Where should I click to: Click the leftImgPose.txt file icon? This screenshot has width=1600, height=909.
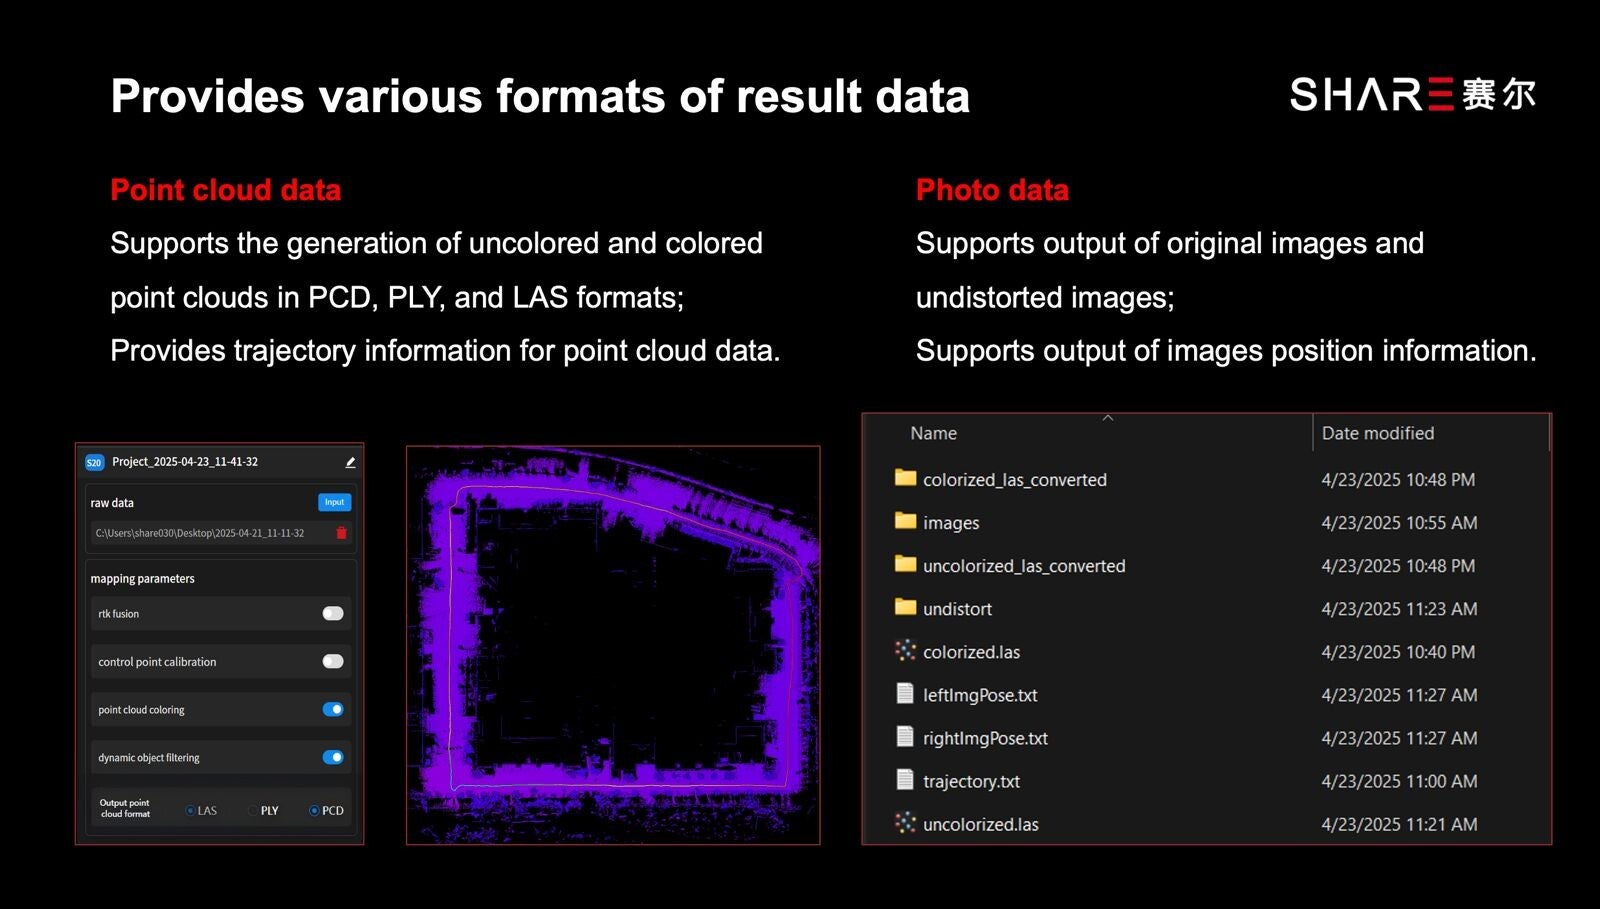click(905, 694)
